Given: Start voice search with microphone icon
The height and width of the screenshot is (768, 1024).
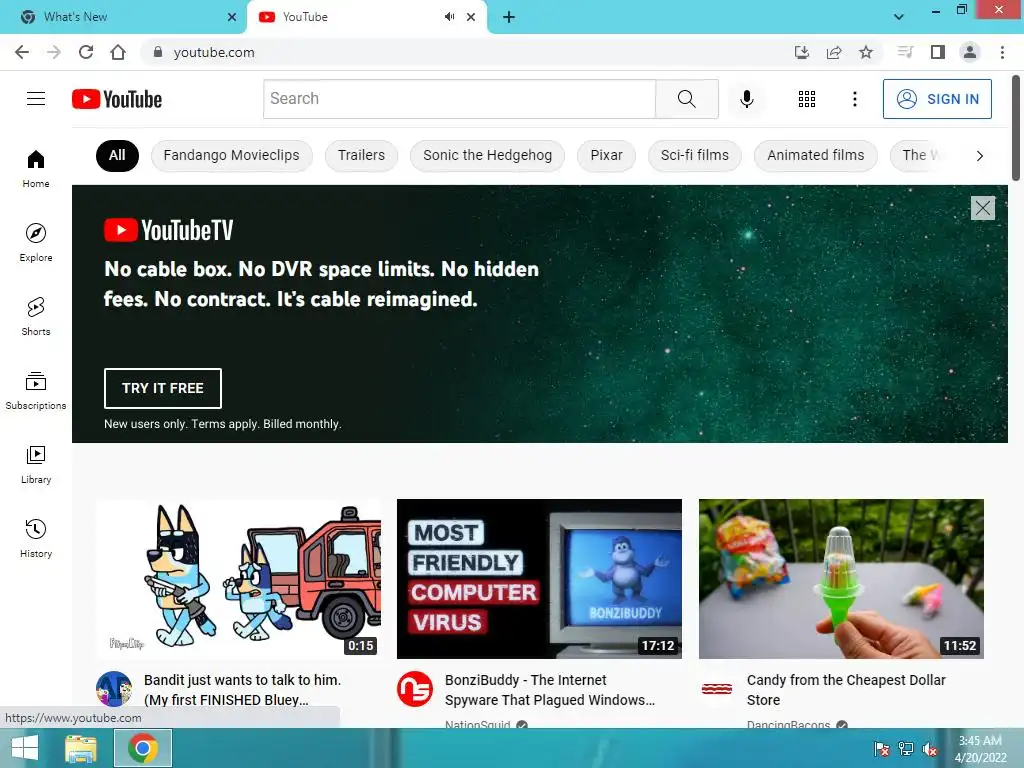Looking at the screenshot, I should coord(746,99).
